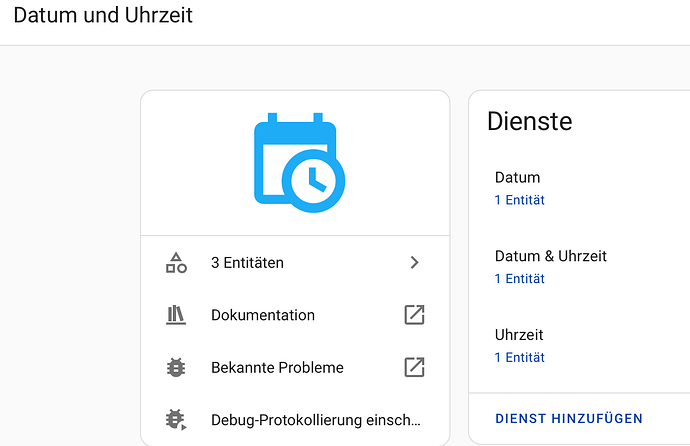Image resolution: width=690 pixels, height=446 pixels.
Task: Open the 1 Entität link under Datum
Action: click(519, 200)
